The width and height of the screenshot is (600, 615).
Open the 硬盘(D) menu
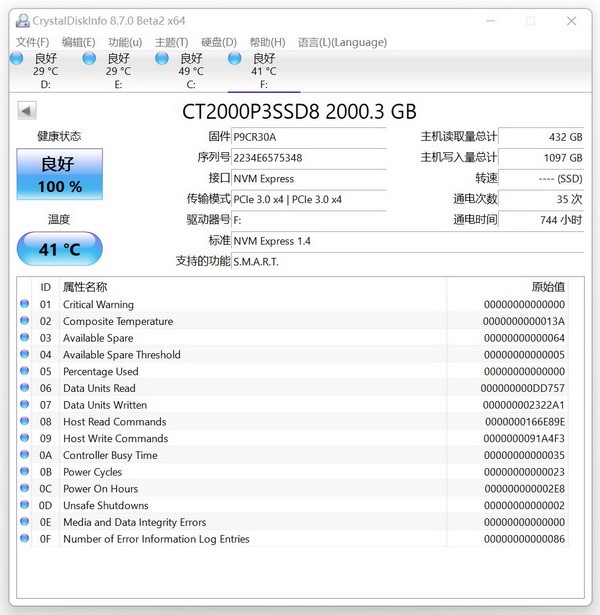tap(219, 42)
